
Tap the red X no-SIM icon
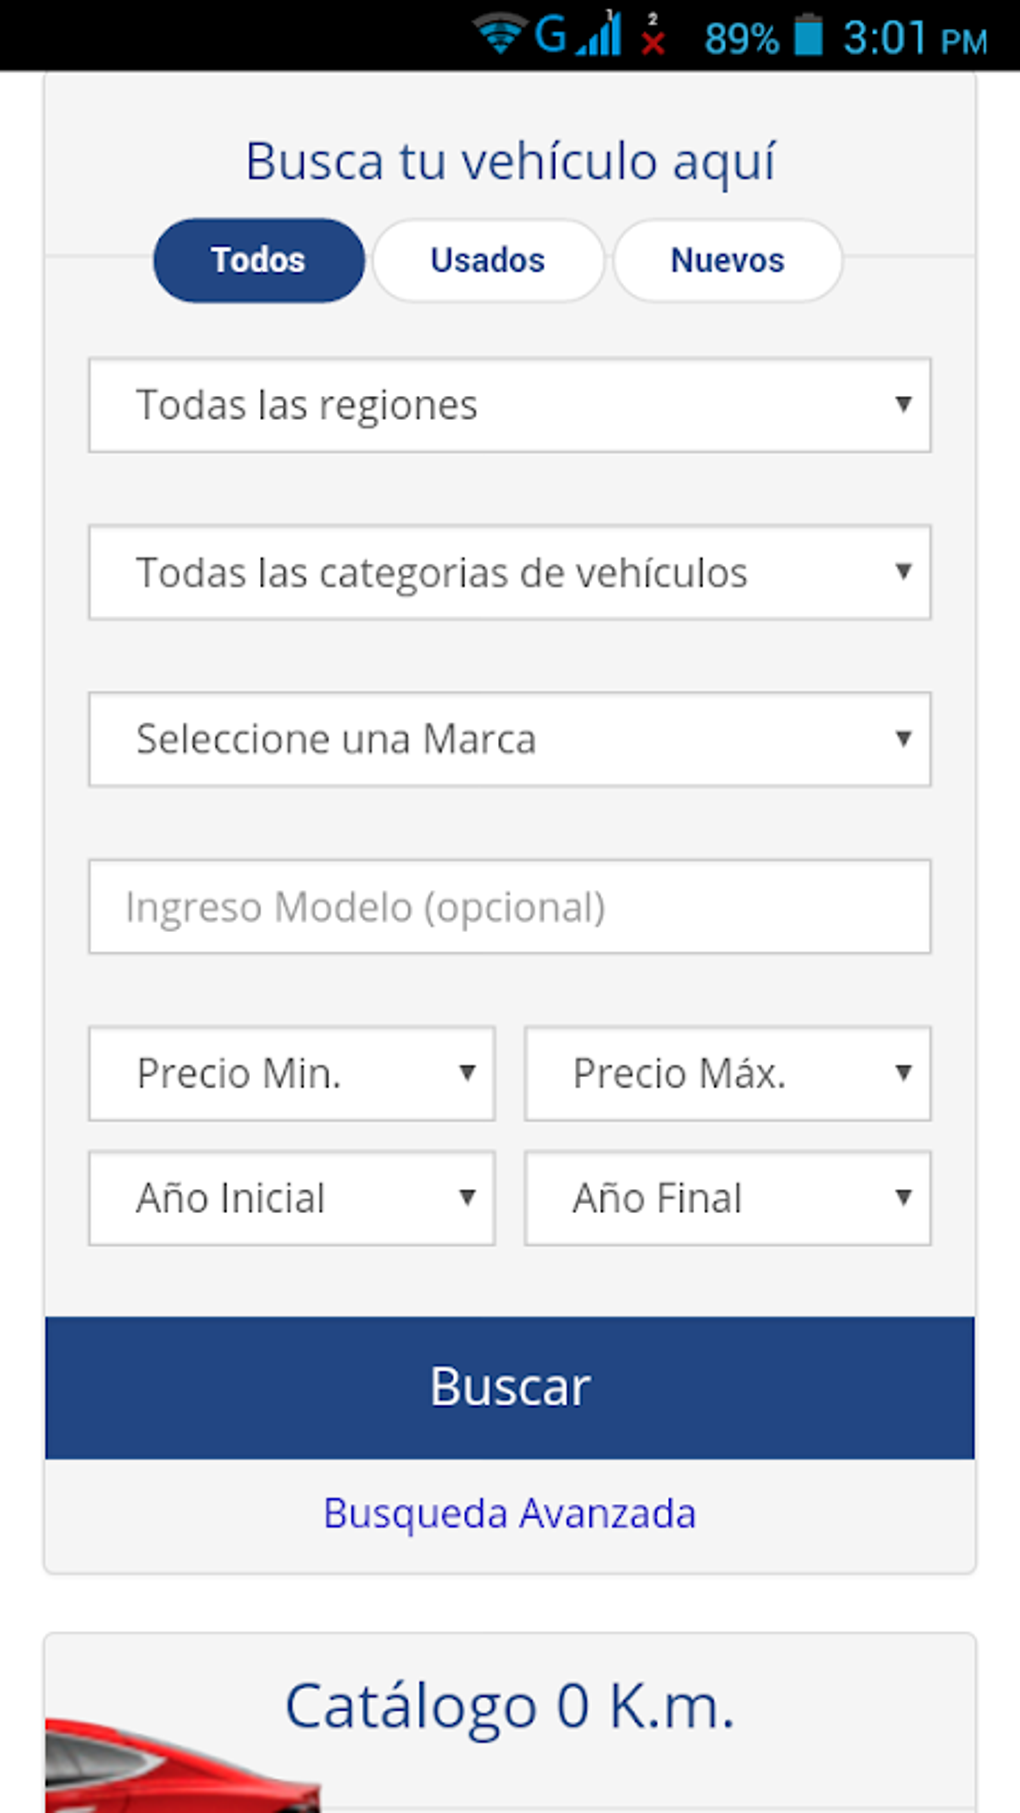pyautogui.click(x=653, y=38)
